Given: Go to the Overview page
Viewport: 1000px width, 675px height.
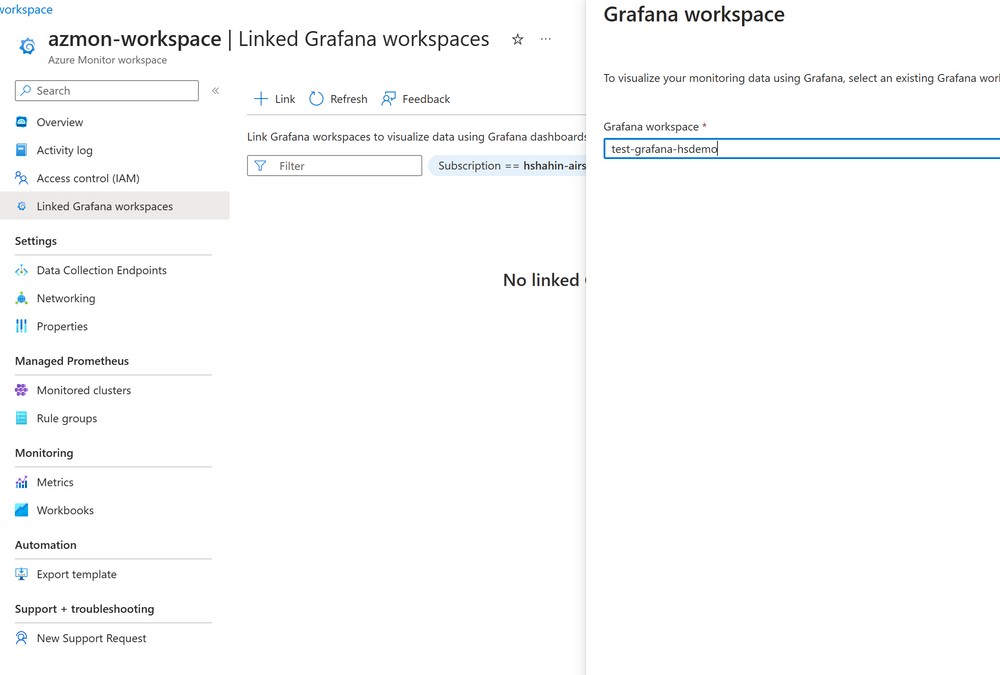Looking at the screenshot, I should 58,121.
